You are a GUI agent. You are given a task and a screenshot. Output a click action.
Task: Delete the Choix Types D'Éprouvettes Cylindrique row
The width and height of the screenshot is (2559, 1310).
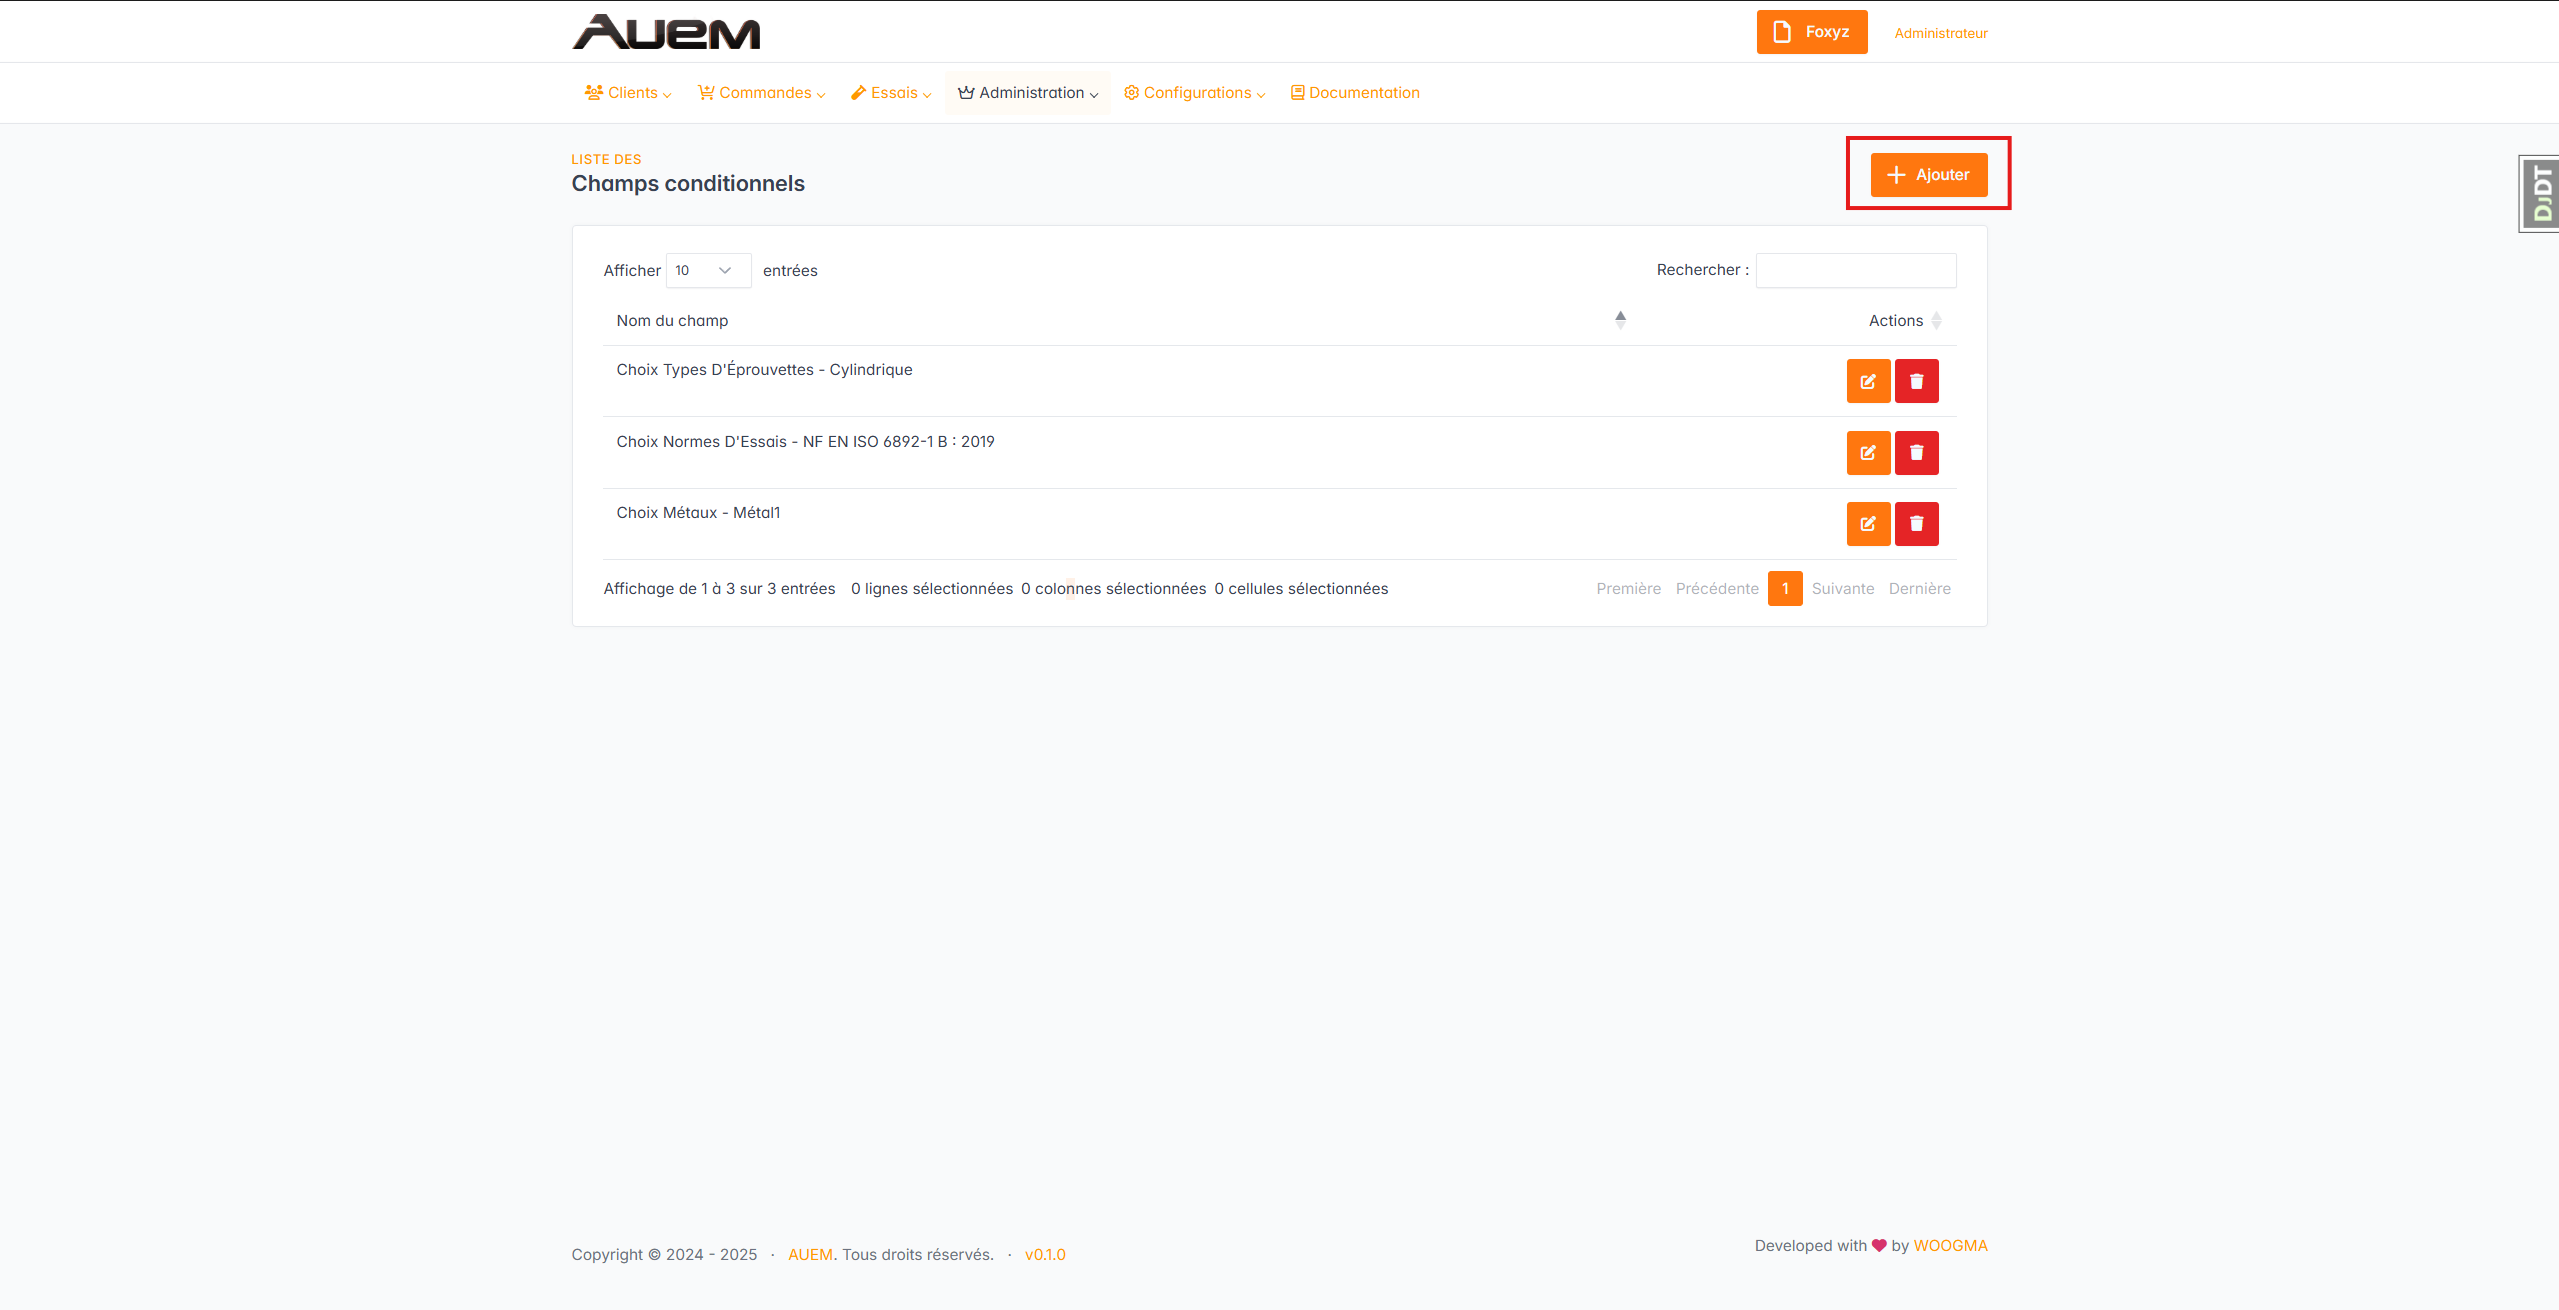coord(1916,381)
